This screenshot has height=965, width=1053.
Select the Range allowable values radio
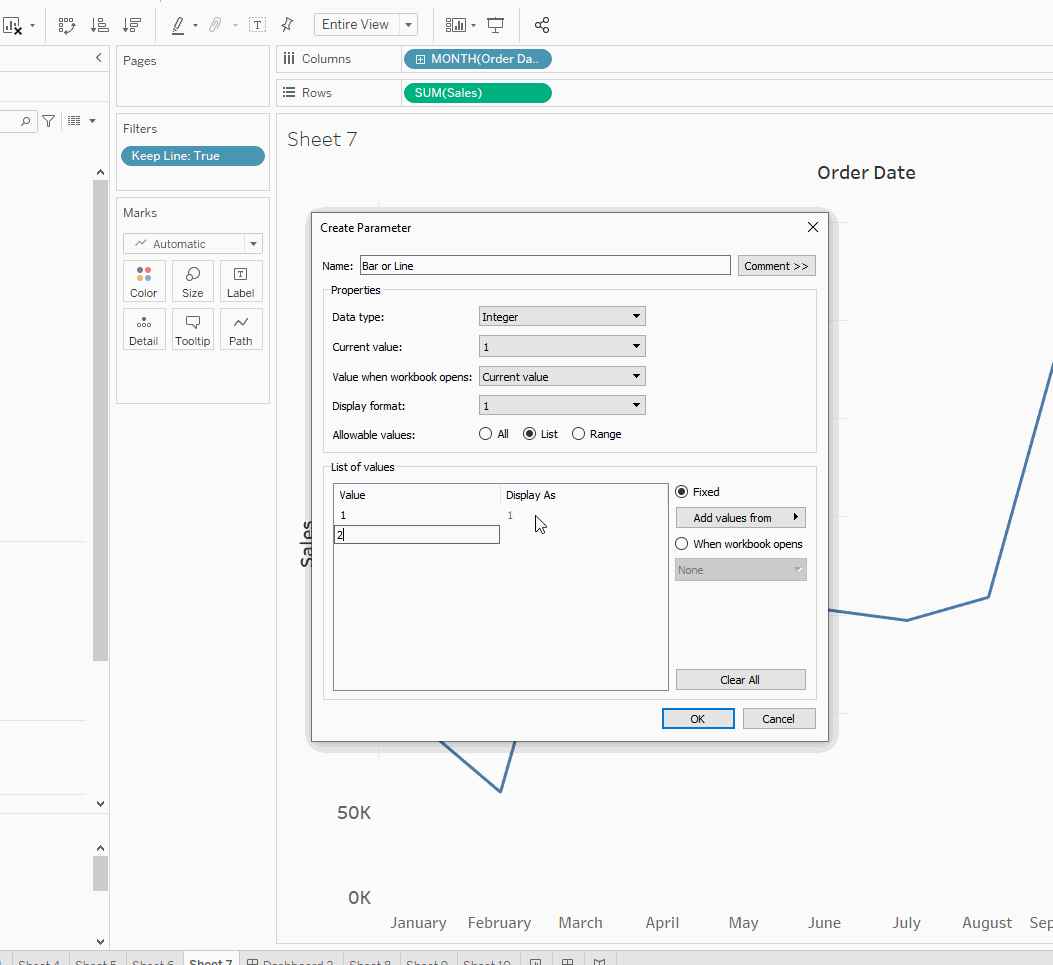click(578, 434)
